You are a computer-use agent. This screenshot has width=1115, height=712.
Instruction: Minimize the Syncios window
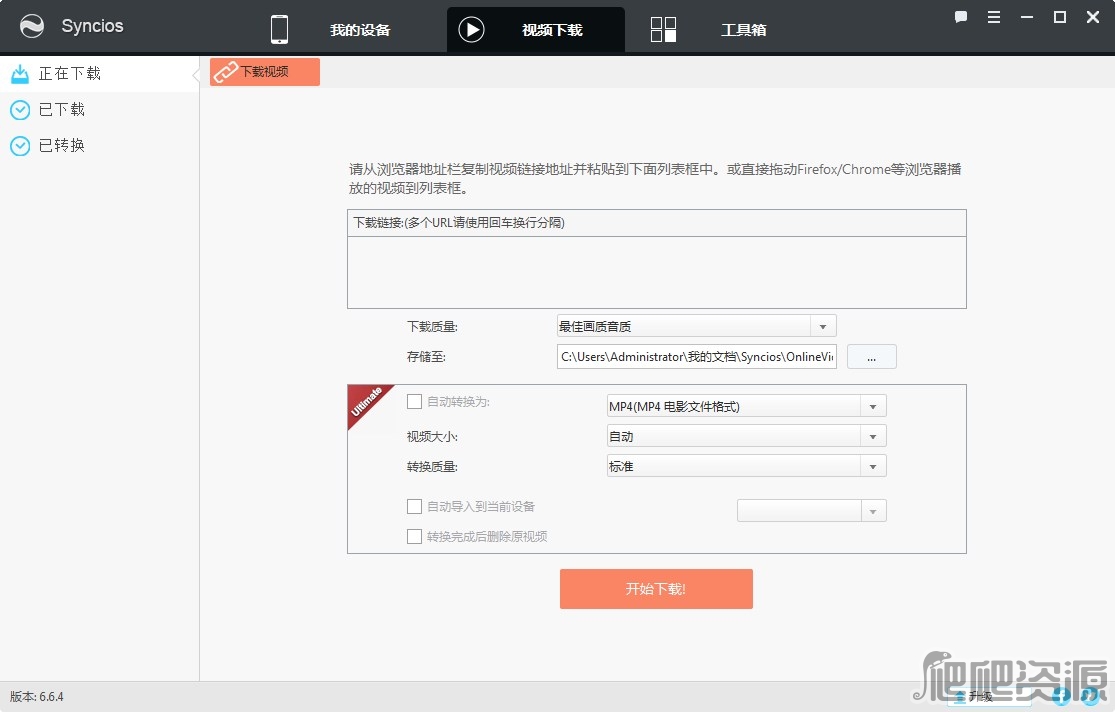coord(1027,17)
